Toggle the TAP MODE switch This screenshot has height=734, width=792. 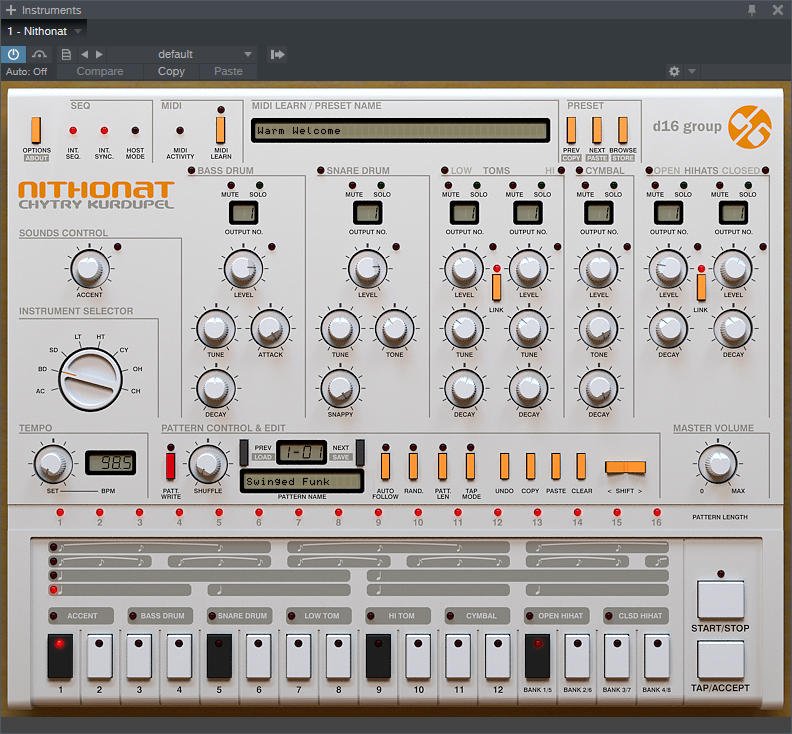click(470, 466)
